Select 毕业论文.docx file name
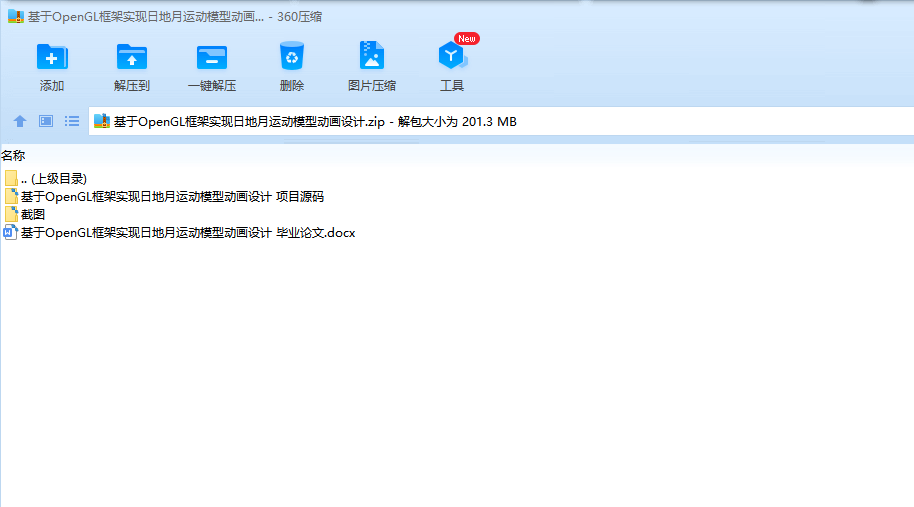The width and height of the screenshot is (914, 507). coord(188,233)
